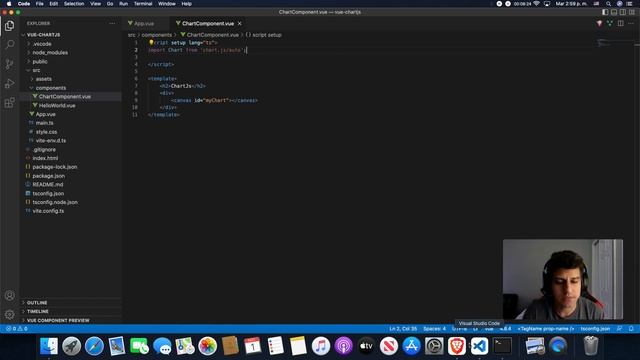Expand the node_modules folder
Viewport: 640px width, 360px height.
coord(50,53)
